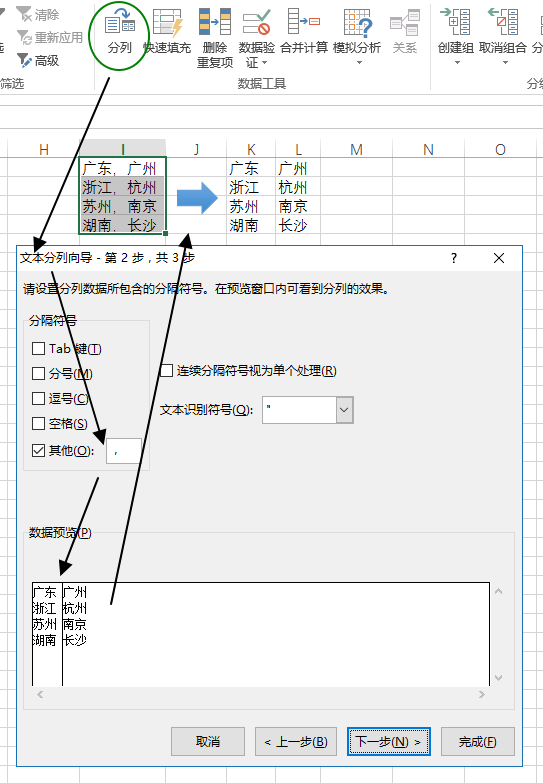Click the 创建组 Group icon
The image size is (543, 783).
pyautogui.click(x=455, y=21)
